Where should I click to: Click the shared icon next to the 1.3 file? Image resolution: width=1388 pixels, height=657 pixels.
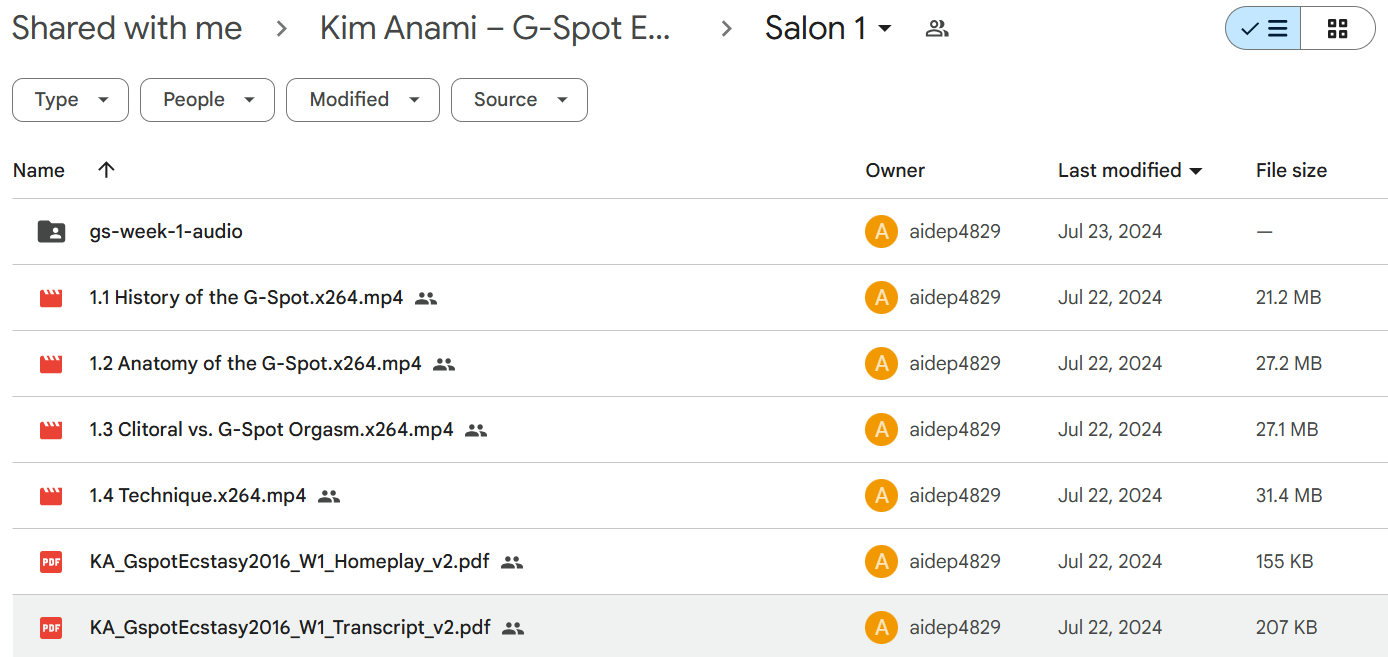click(476, 430)
